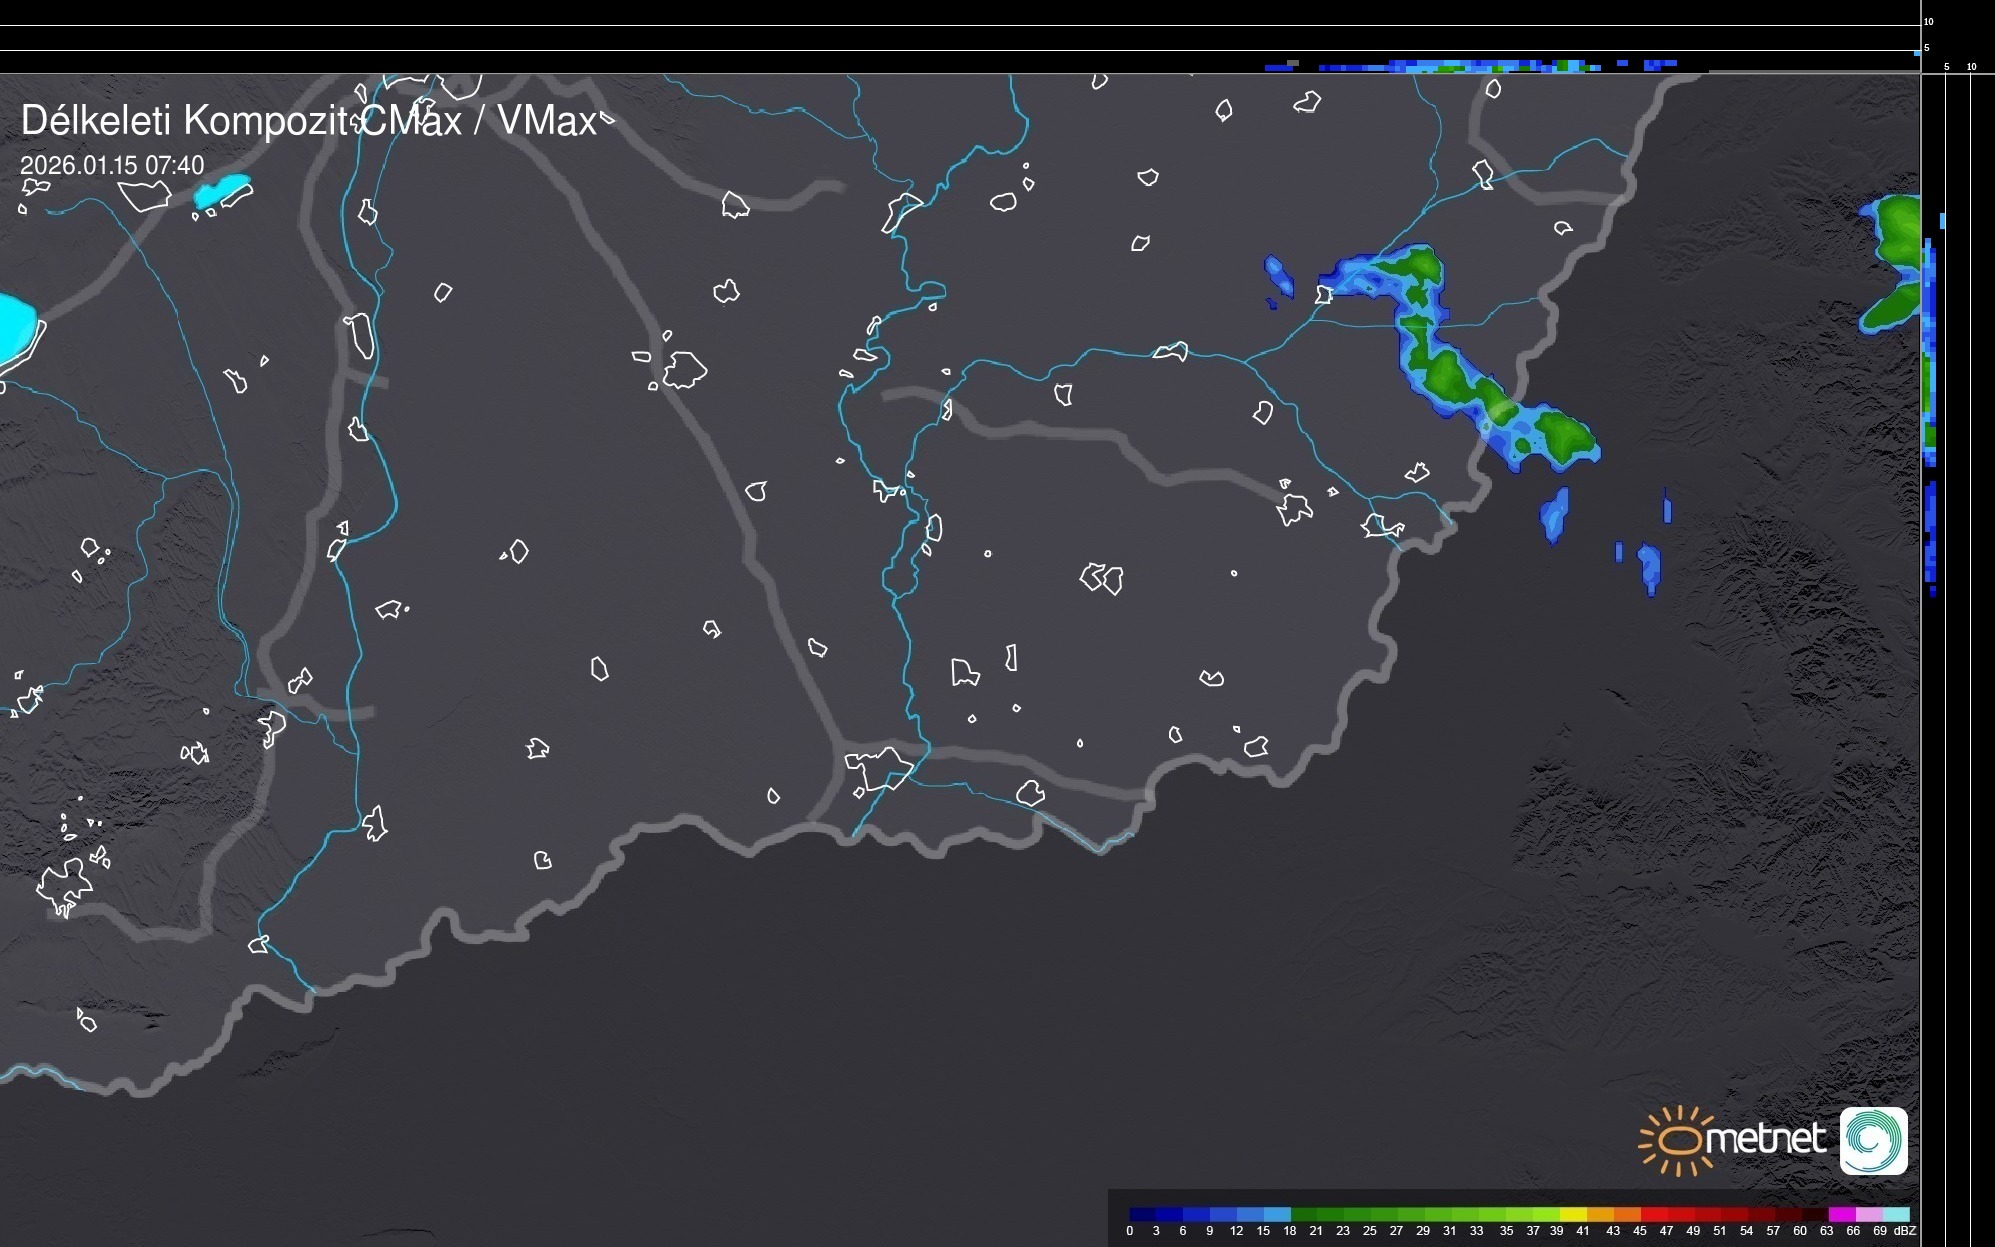
Task: Click the dBZ unit label
Action: [1905, 1231]
